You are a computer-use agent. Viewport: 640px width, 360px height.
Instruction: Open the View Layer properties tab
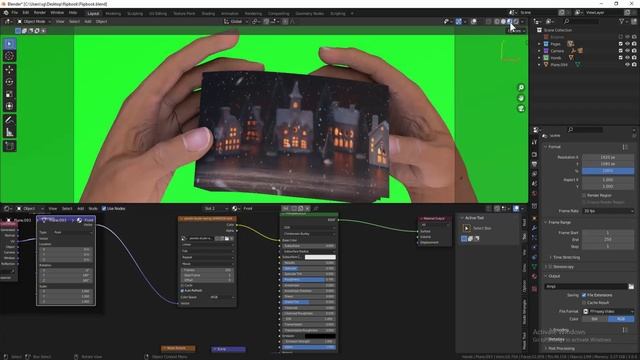point(534,174)
